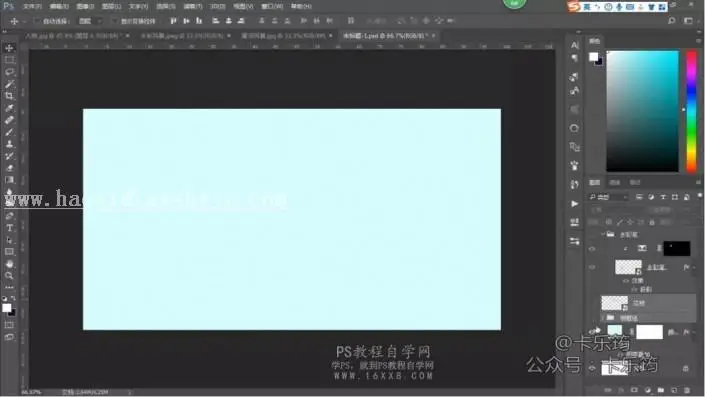Toggle the 效果 effects eye under layer
705x397 pixels.
(625, 281)
